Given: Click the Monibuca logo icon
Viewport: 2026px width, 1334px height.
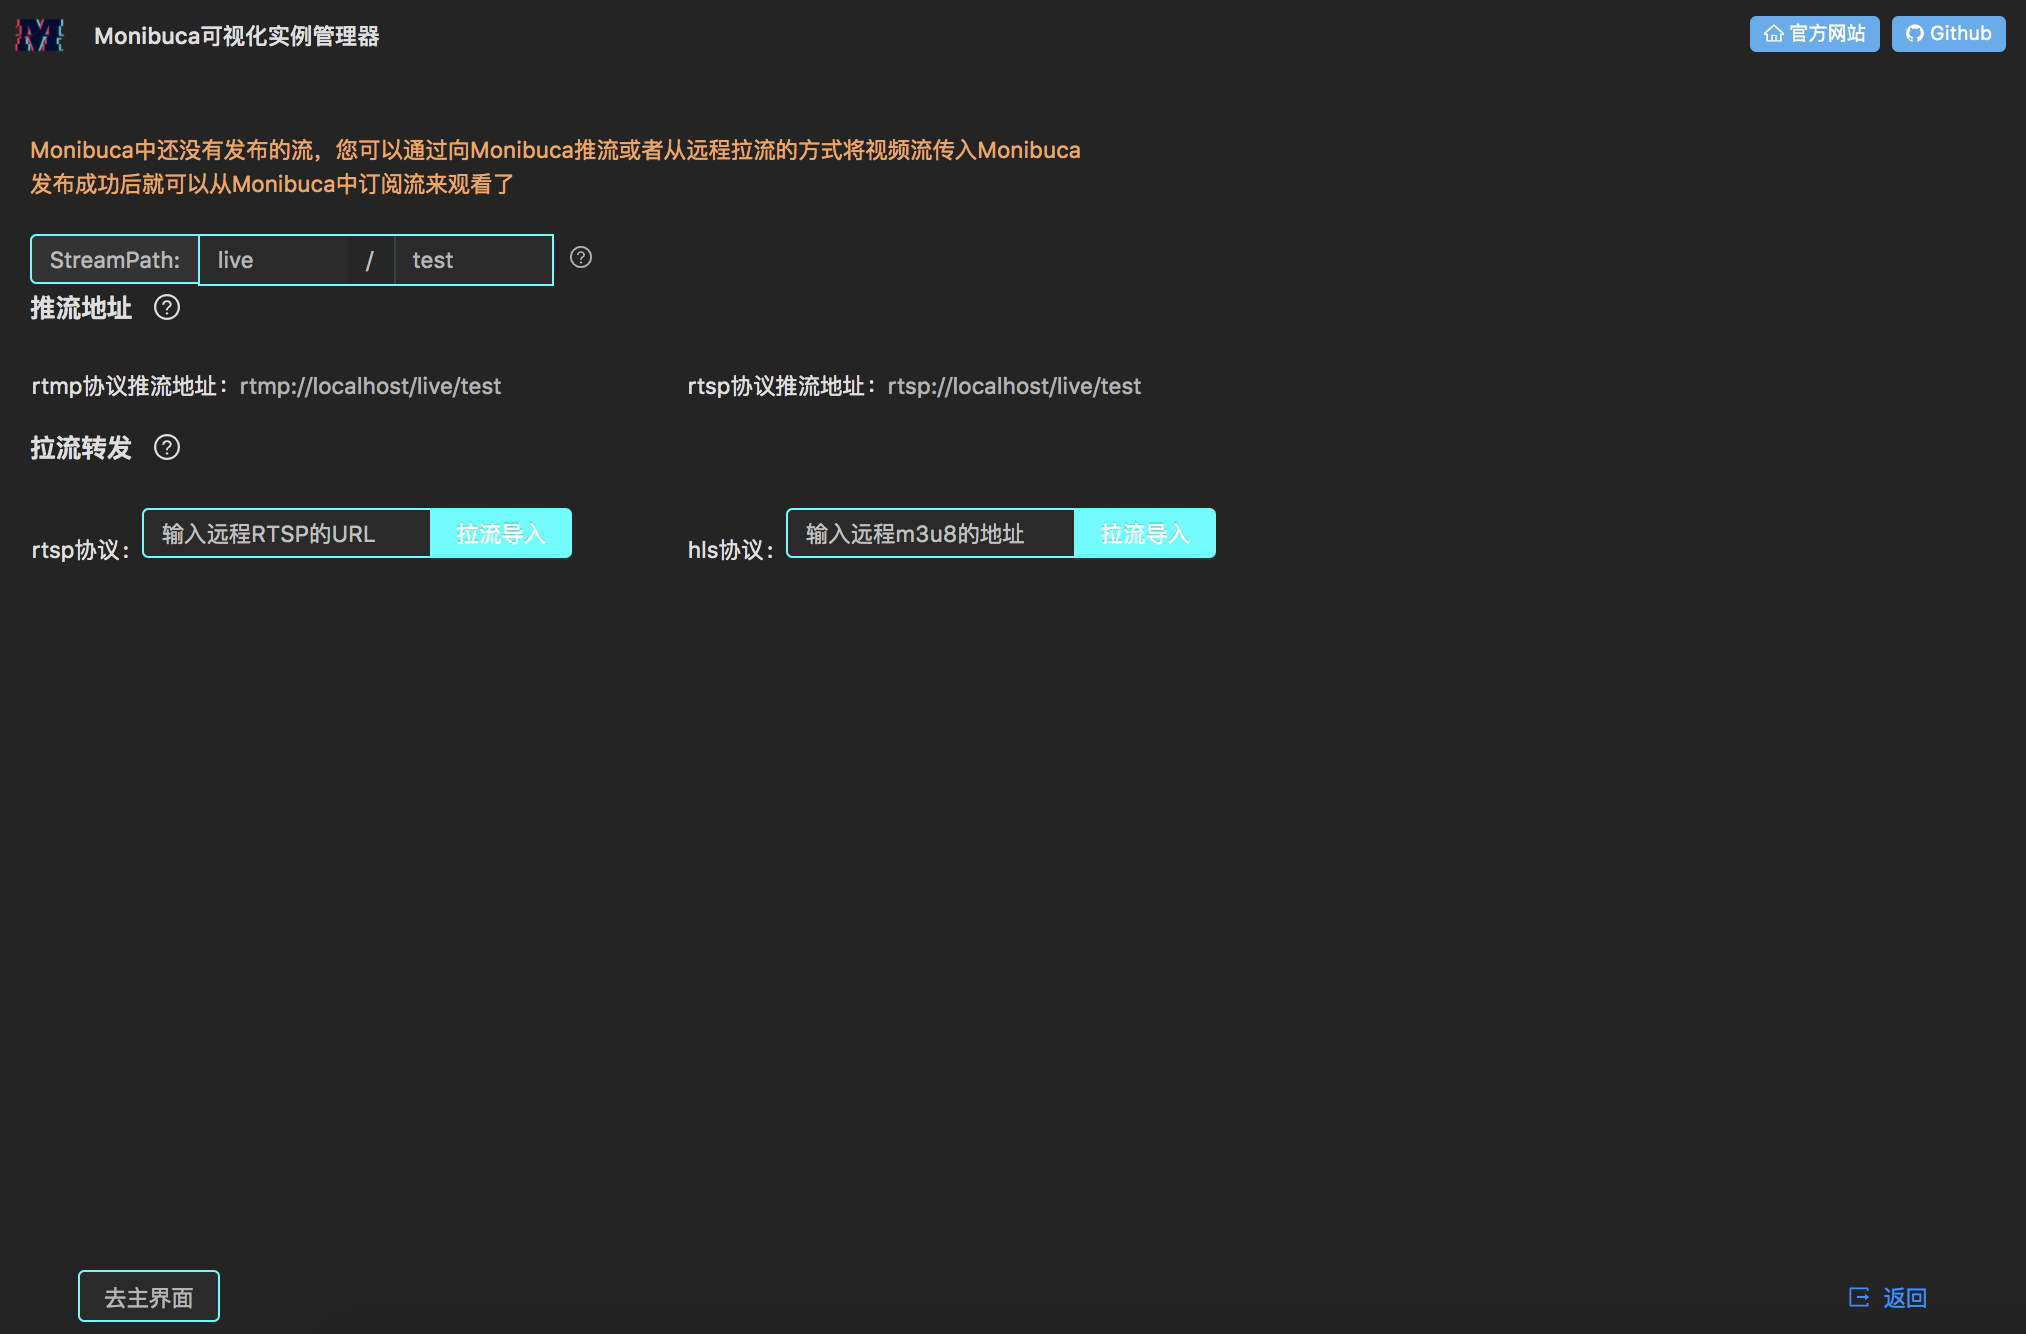Looking at the screenshot, I should point(40,35).
